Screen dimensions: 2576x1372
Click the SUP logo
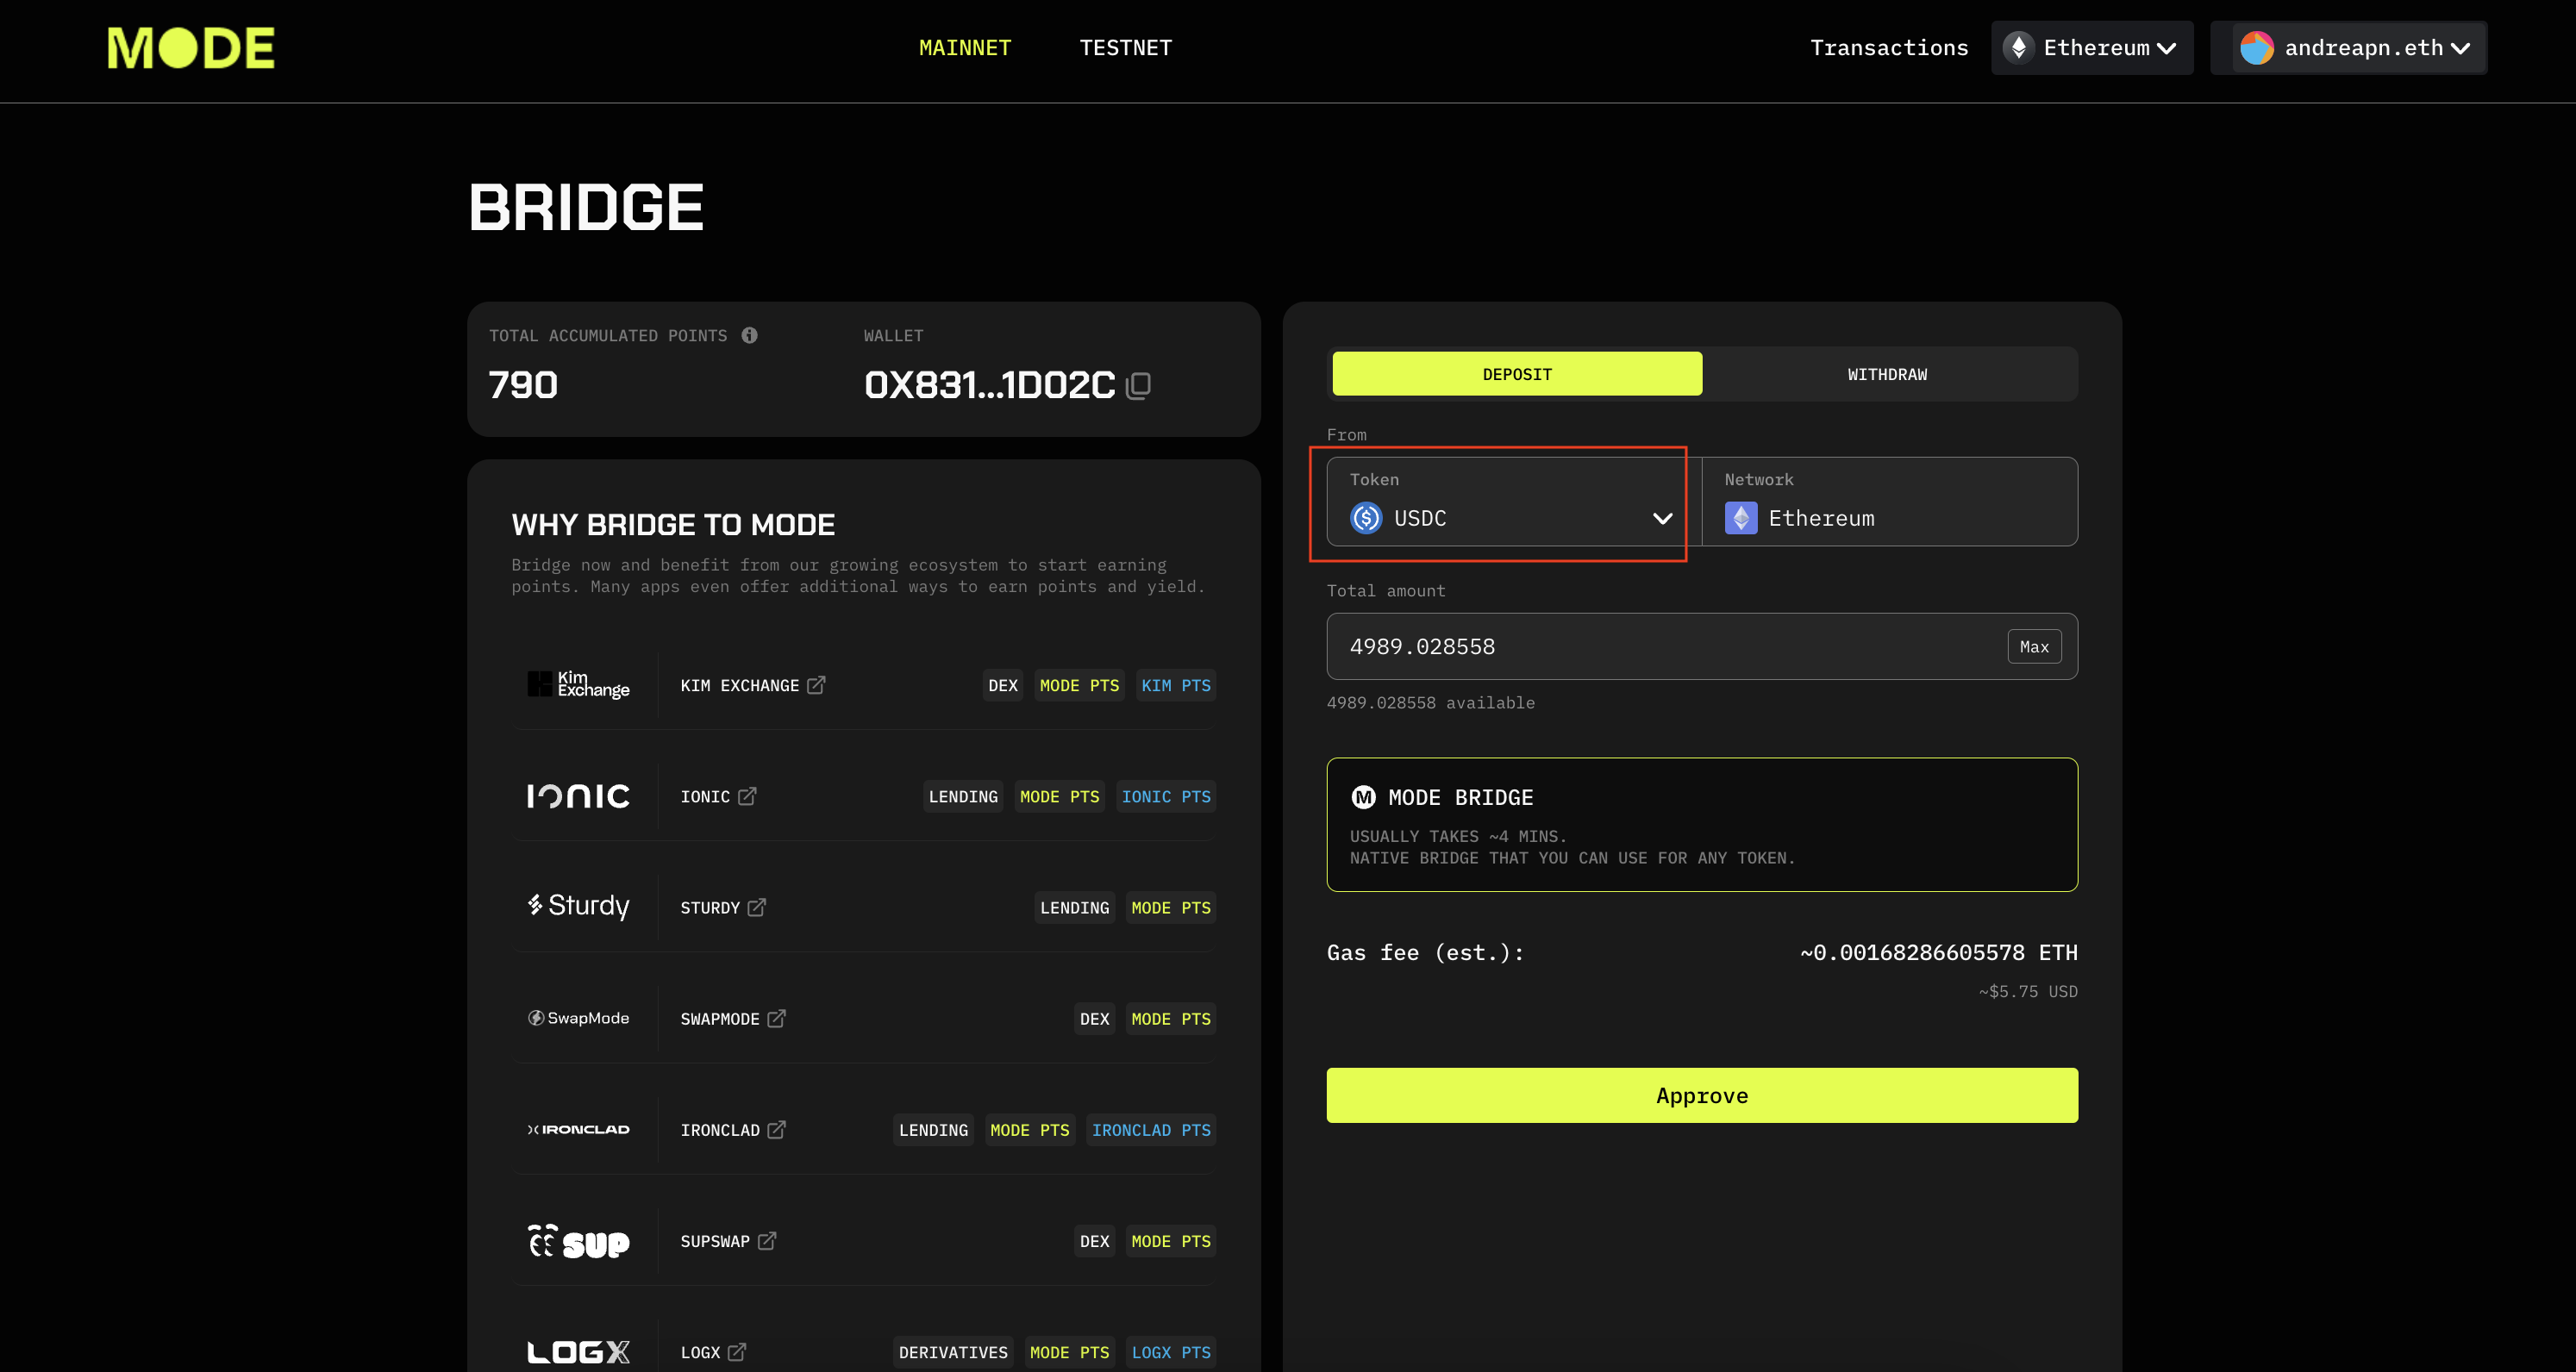coord(578,1241)
